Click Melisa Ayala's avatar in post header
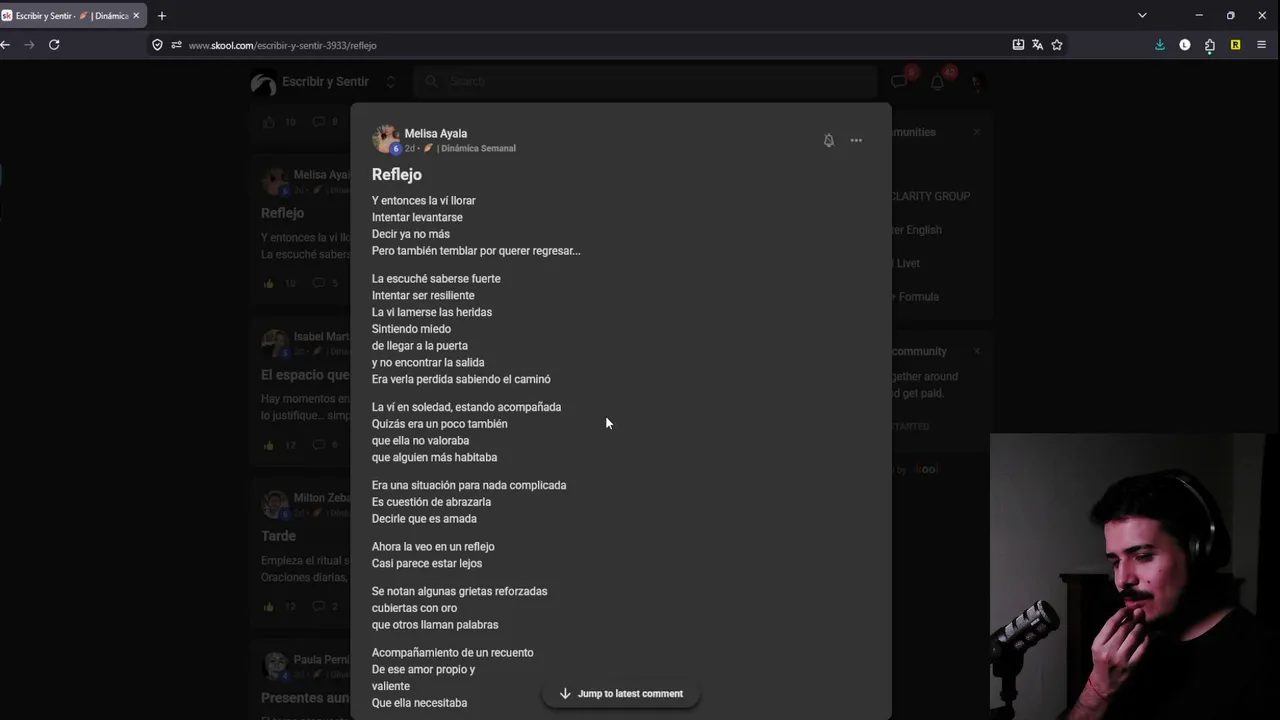1280x720 pixels. (x=385, y=139)
